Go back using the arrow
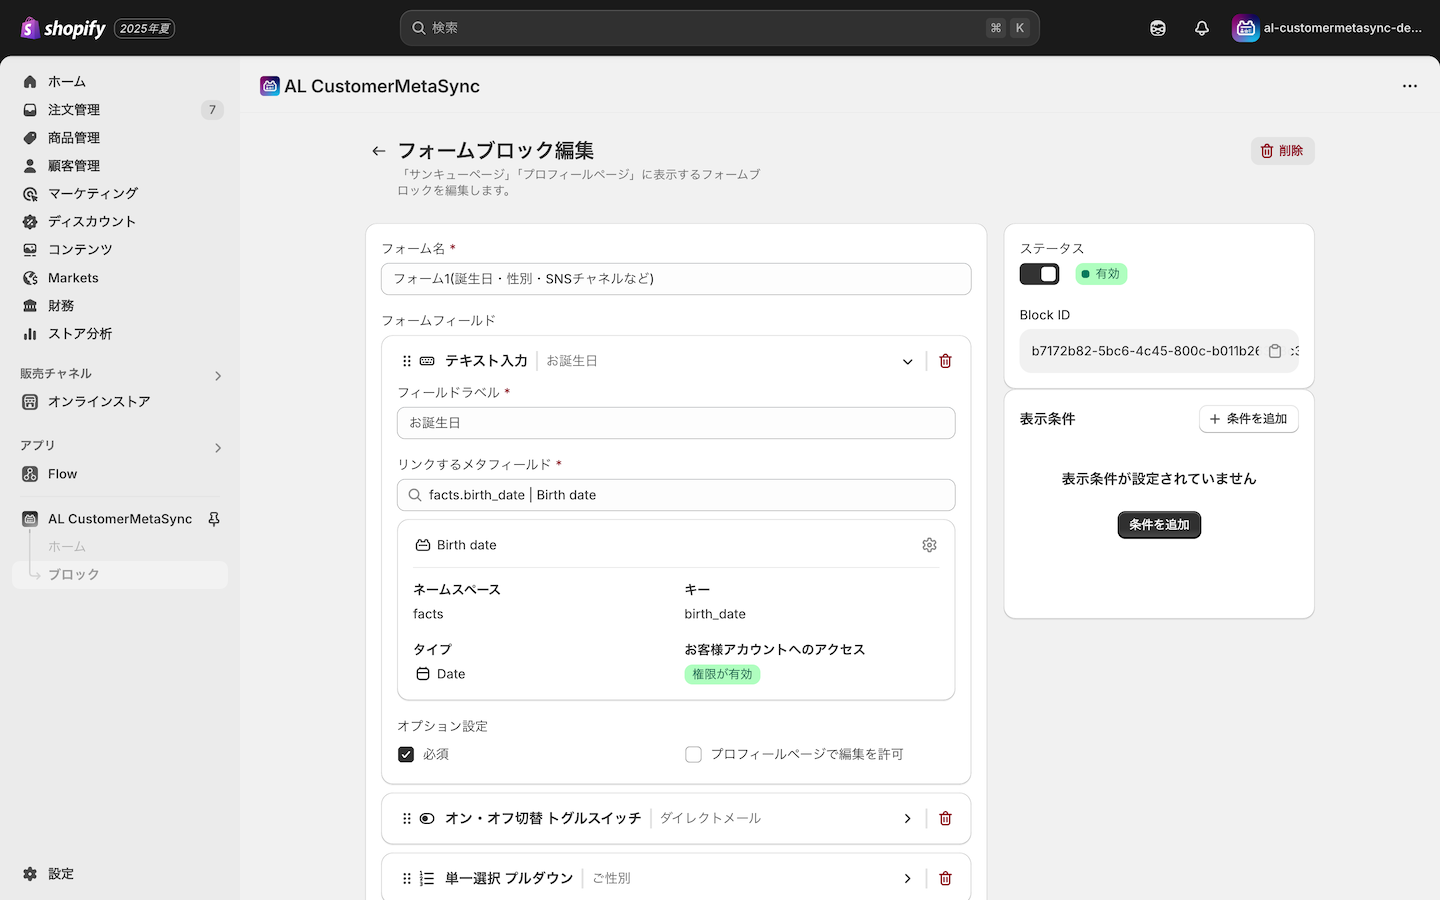This screenshot has width=1440, height=900. pos(378,151)
